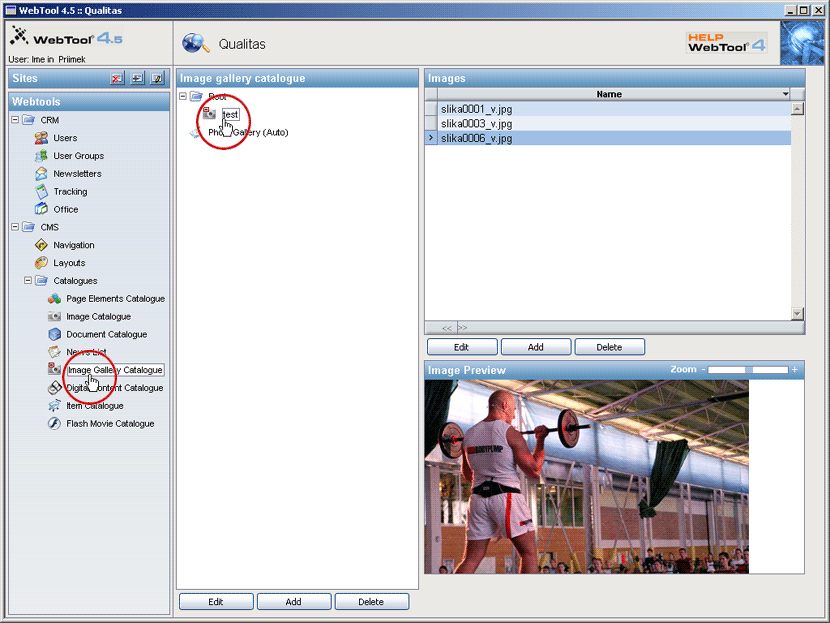This screenshot has width=830, height=623.
Task: Click the Navigation icon under CMS
Action: [x=41, y=245]
